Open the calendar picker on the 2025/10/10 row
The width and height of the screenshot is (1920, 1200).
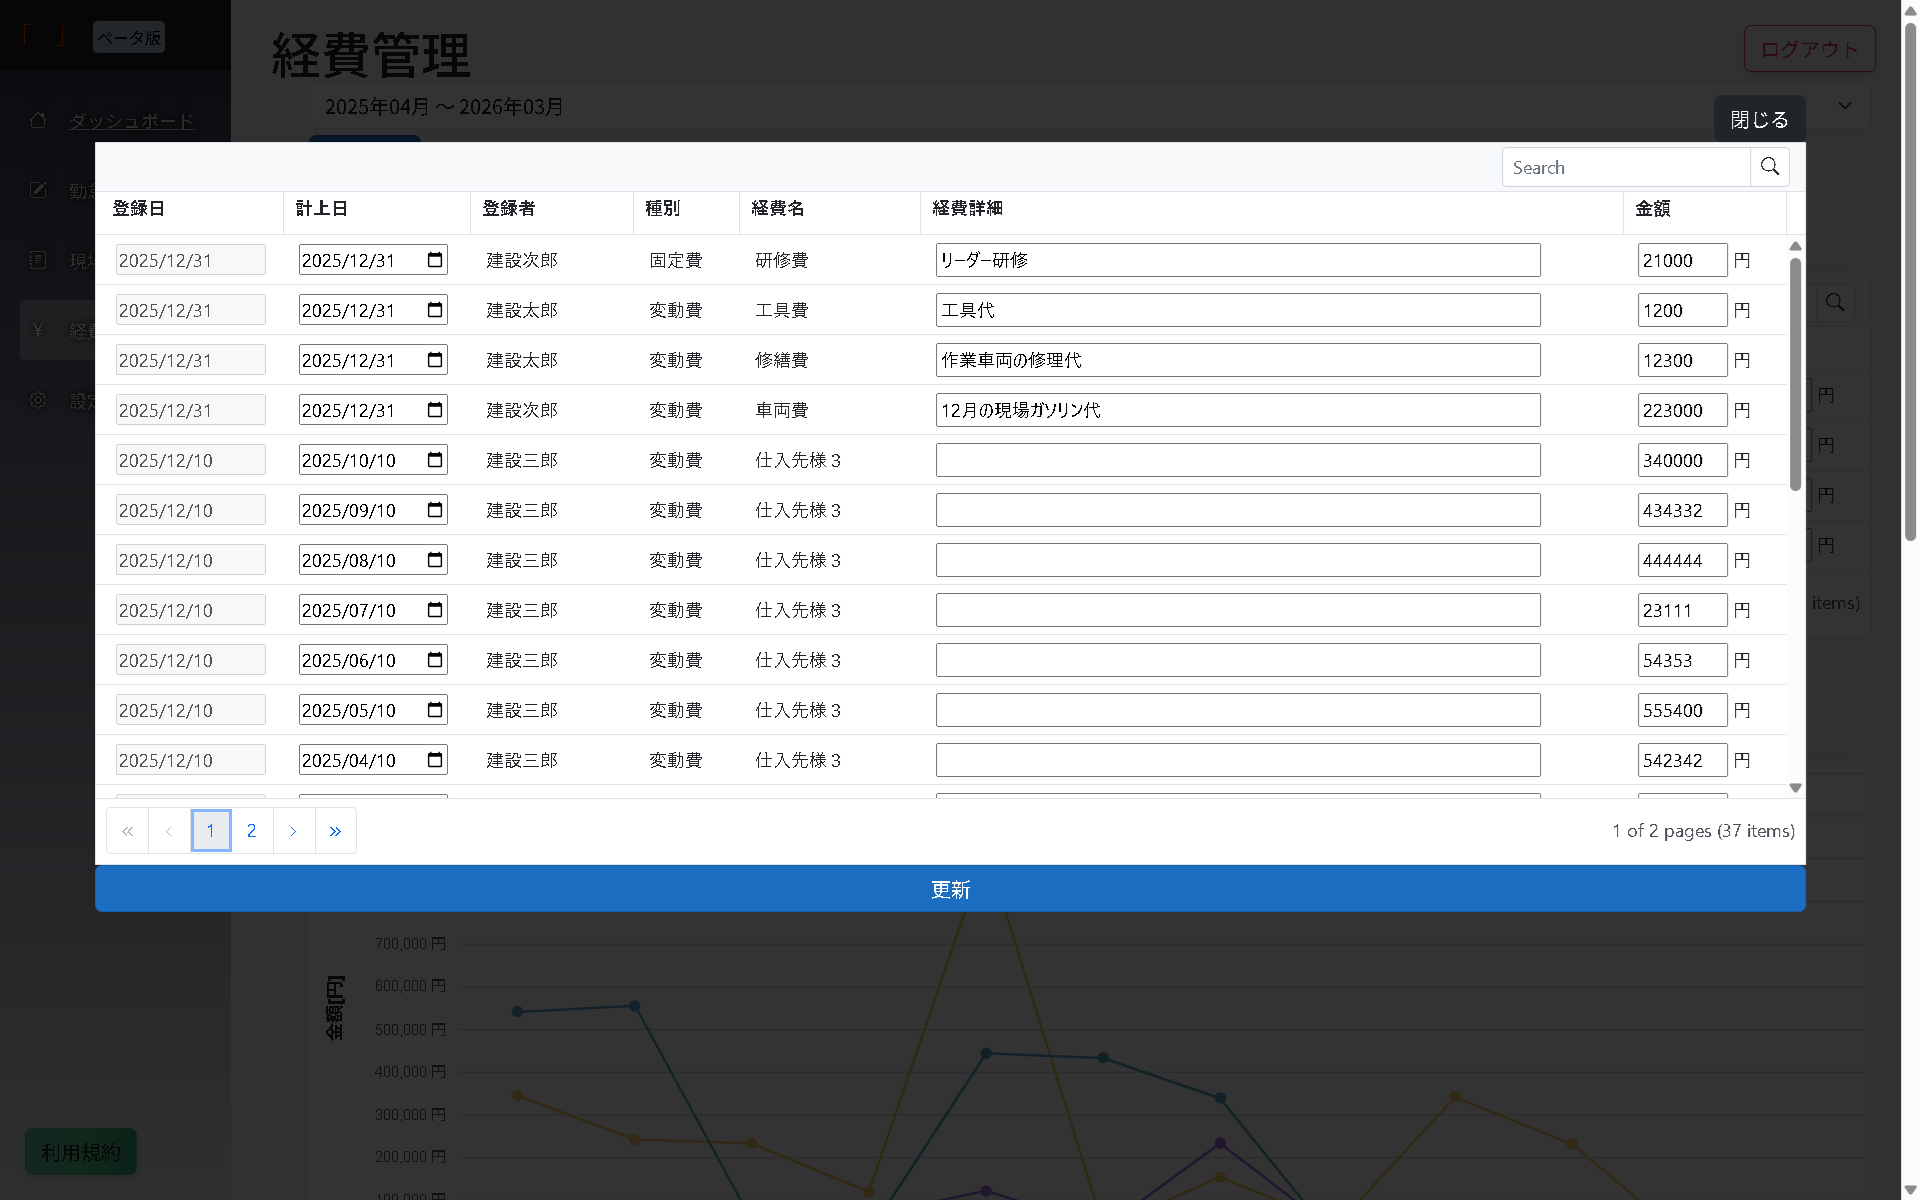434,459
